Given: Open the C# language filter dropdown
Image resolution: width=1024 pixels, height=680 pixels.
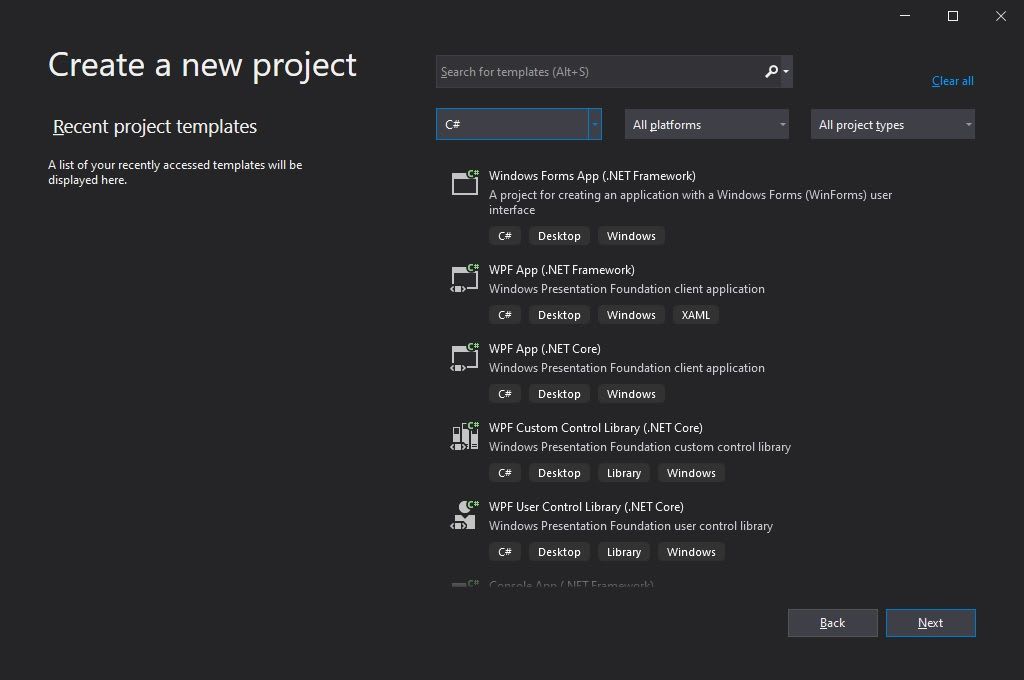Looking at the screenshot, I should tap(519, 124).
